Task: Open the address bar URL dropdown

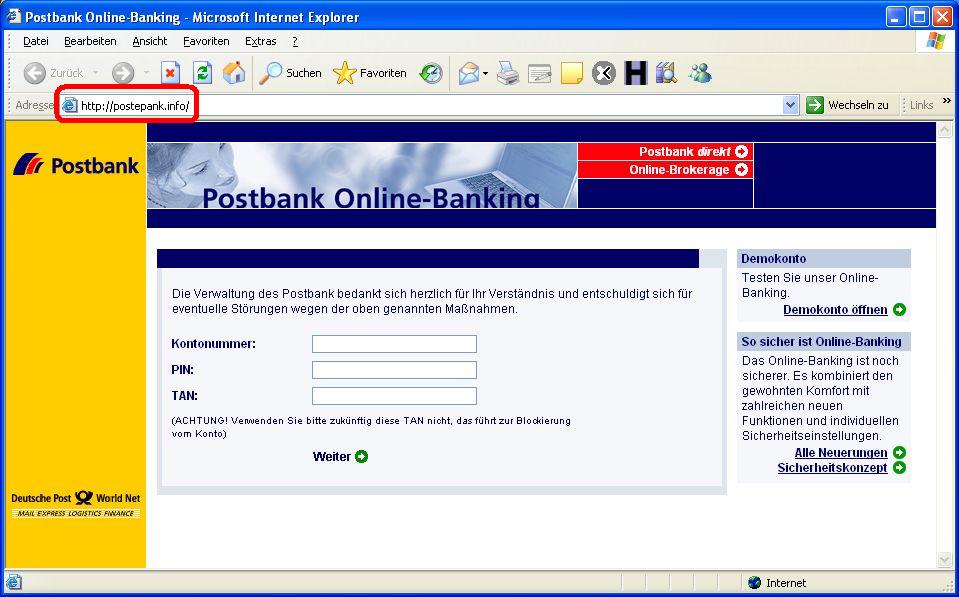Action: tap(790, 105)
